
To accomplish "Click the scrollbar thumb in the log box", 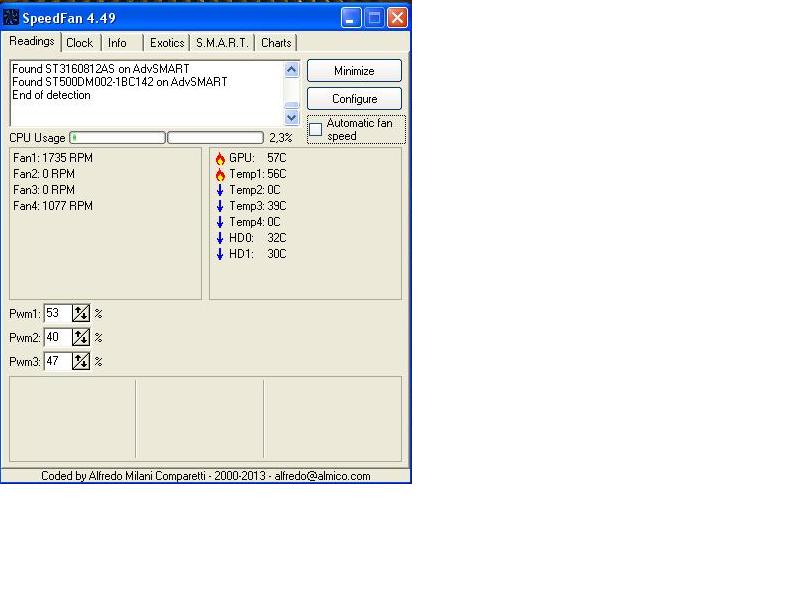I will tap(291, 105).
